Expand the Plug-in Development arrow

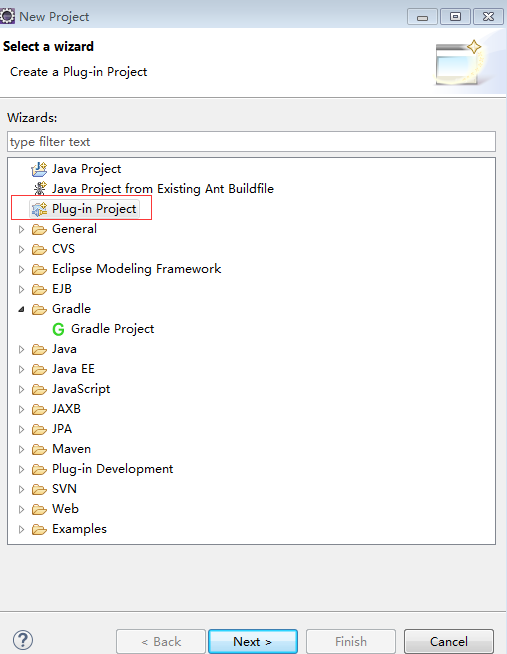pyautogui.click(x=21, y=469)
